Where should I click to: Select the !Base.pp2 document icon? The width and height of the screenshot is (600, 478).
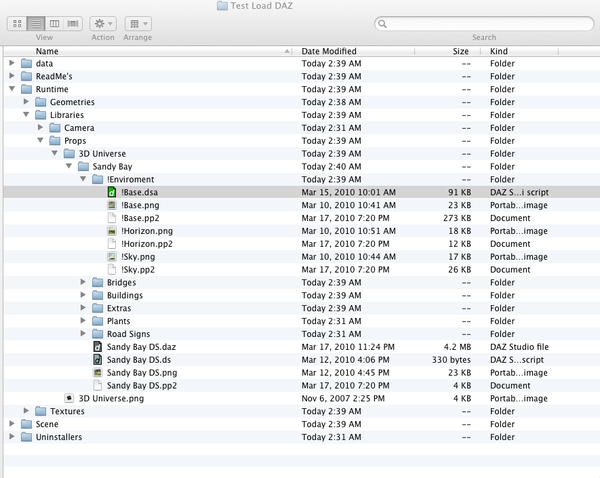[x=112, y=218]
